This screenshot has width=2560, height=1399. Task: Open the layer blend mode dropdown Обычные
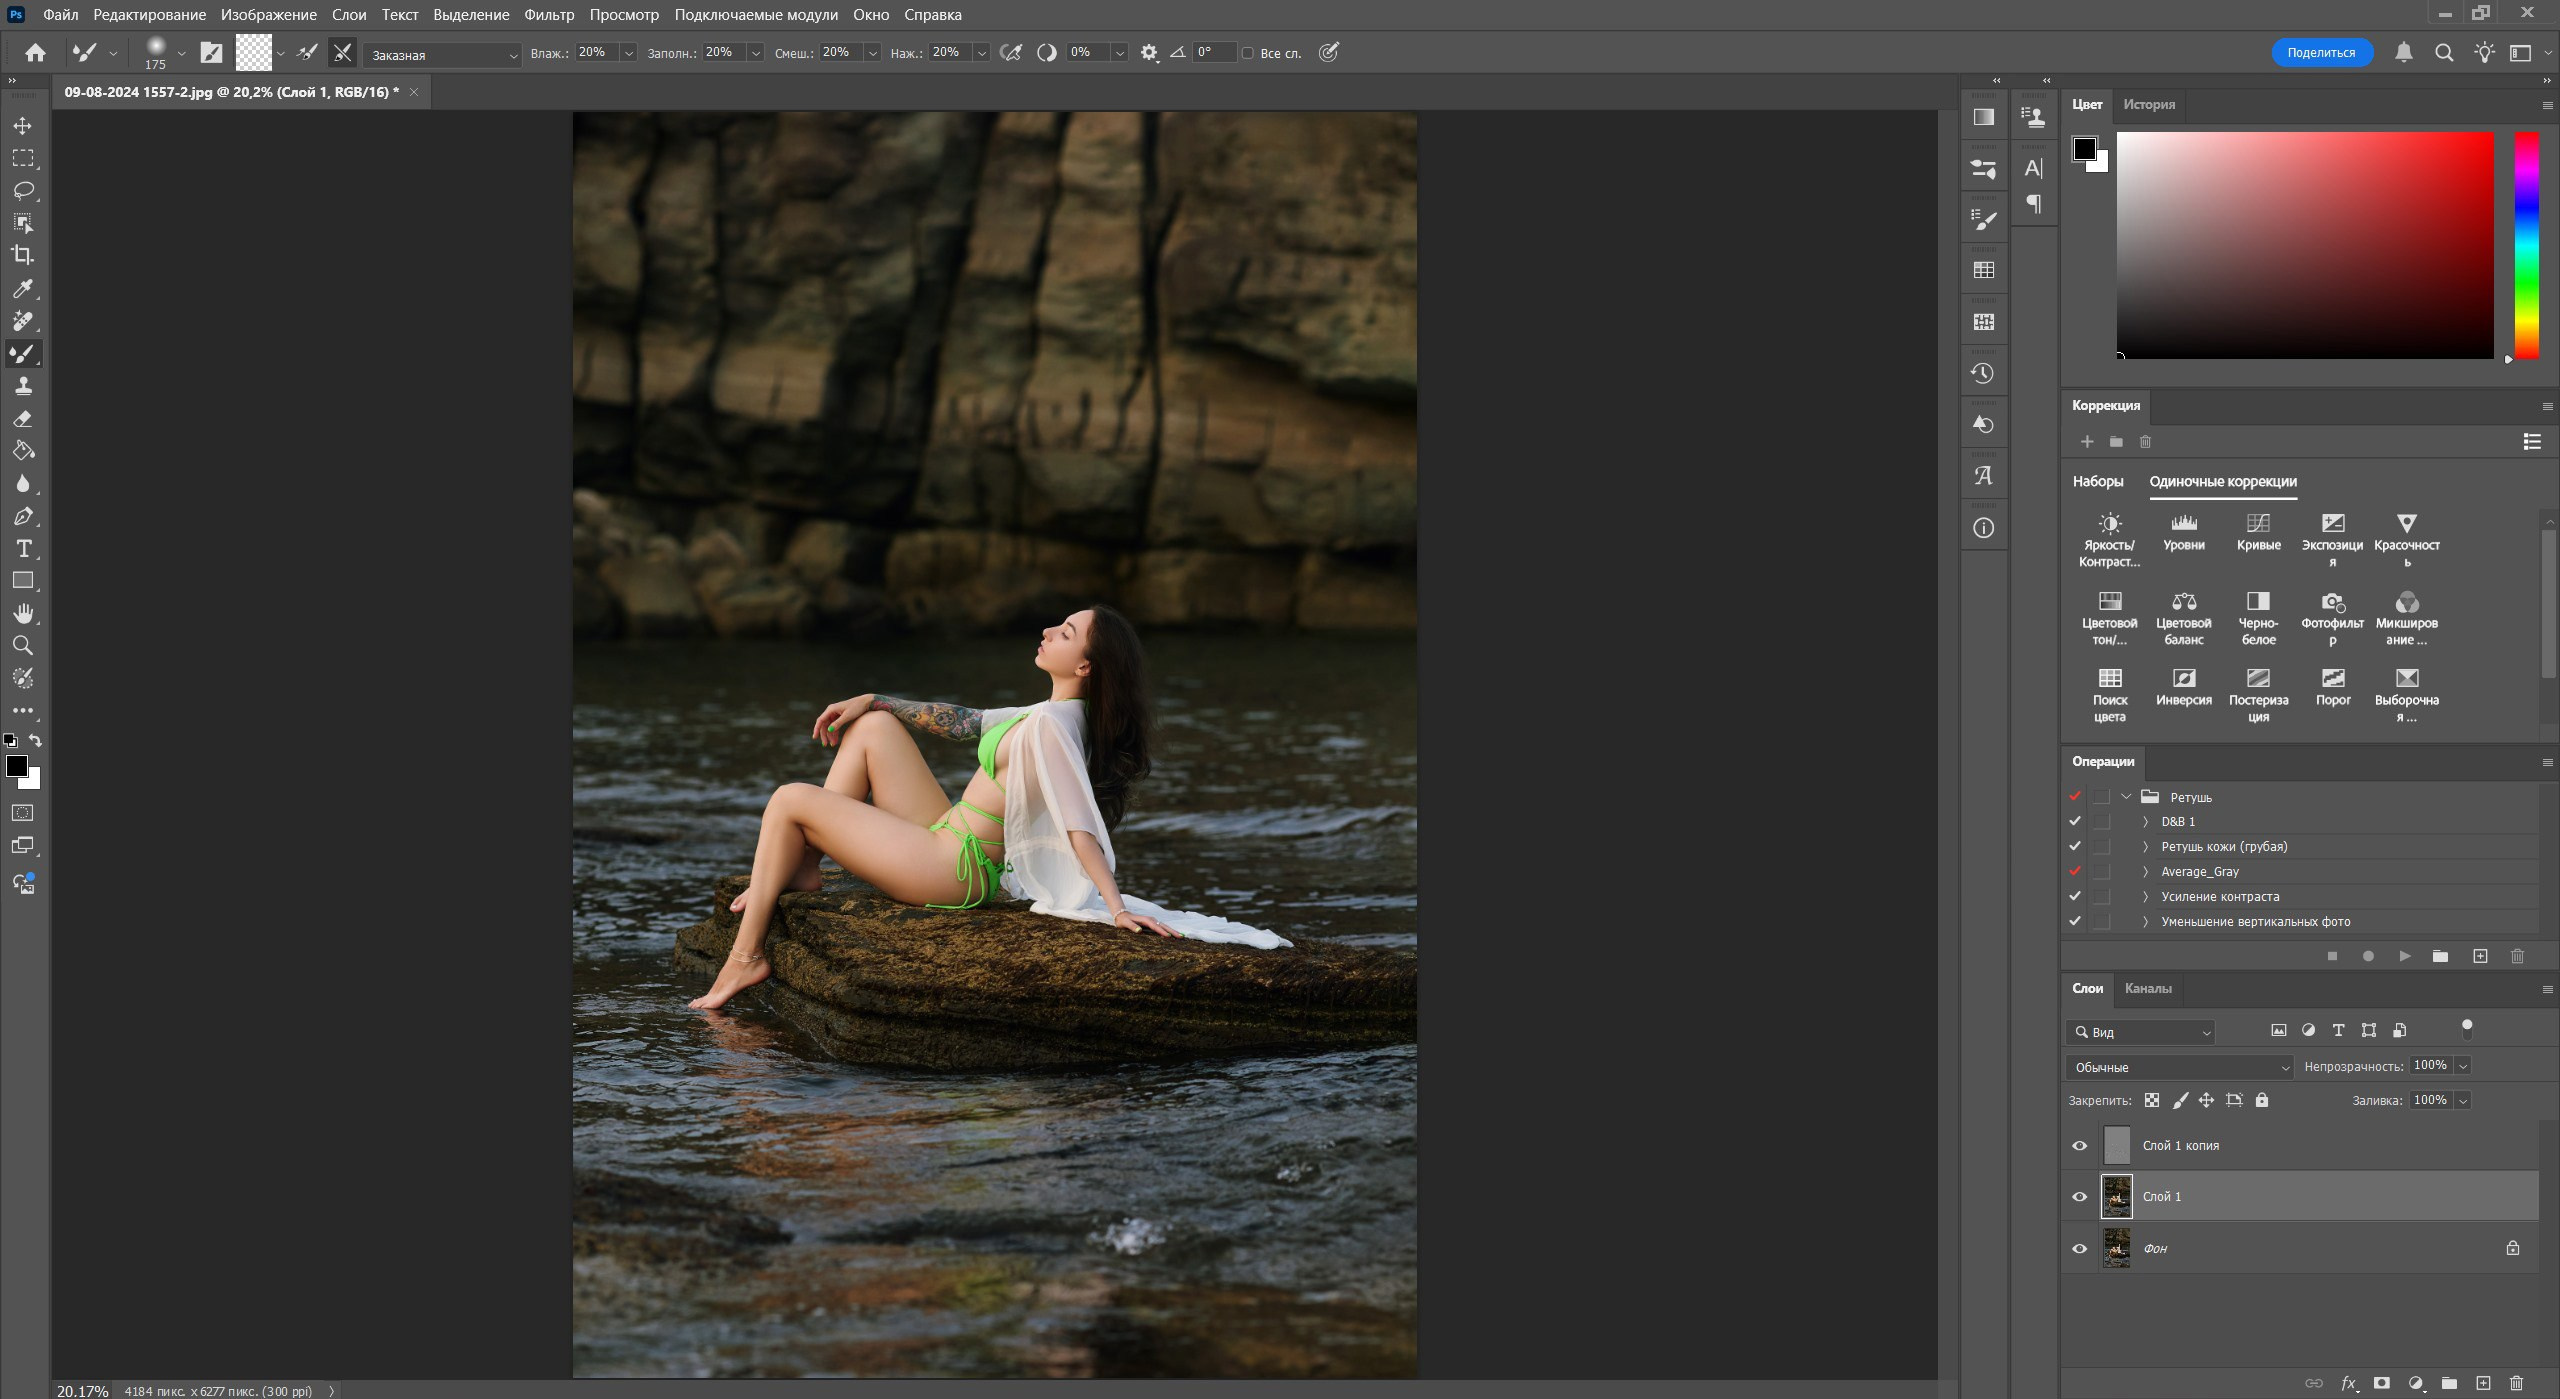pyautogui.click(x=2180, y=1067)
